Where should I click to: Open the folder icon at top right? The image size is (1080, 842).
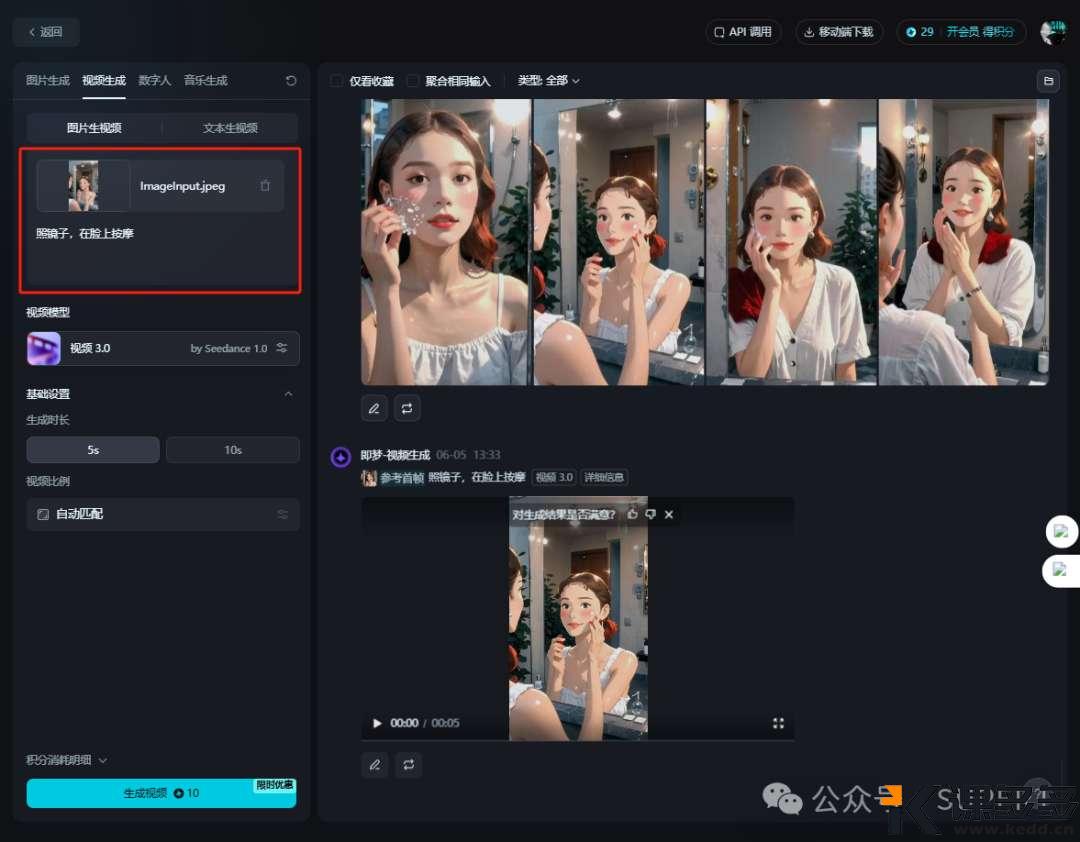click(x=1048, y=81)
